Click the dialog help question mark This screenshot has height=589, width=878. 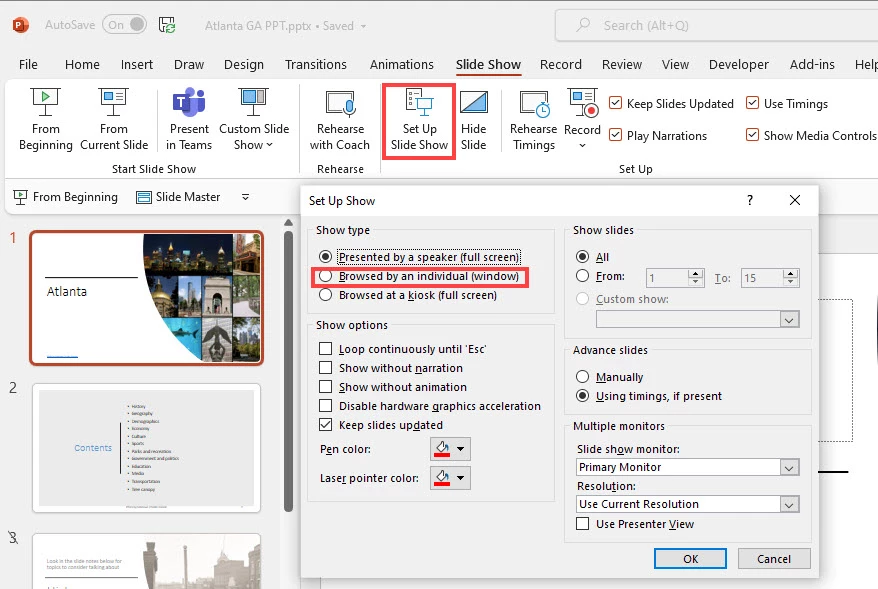click(x=750, y=200)
